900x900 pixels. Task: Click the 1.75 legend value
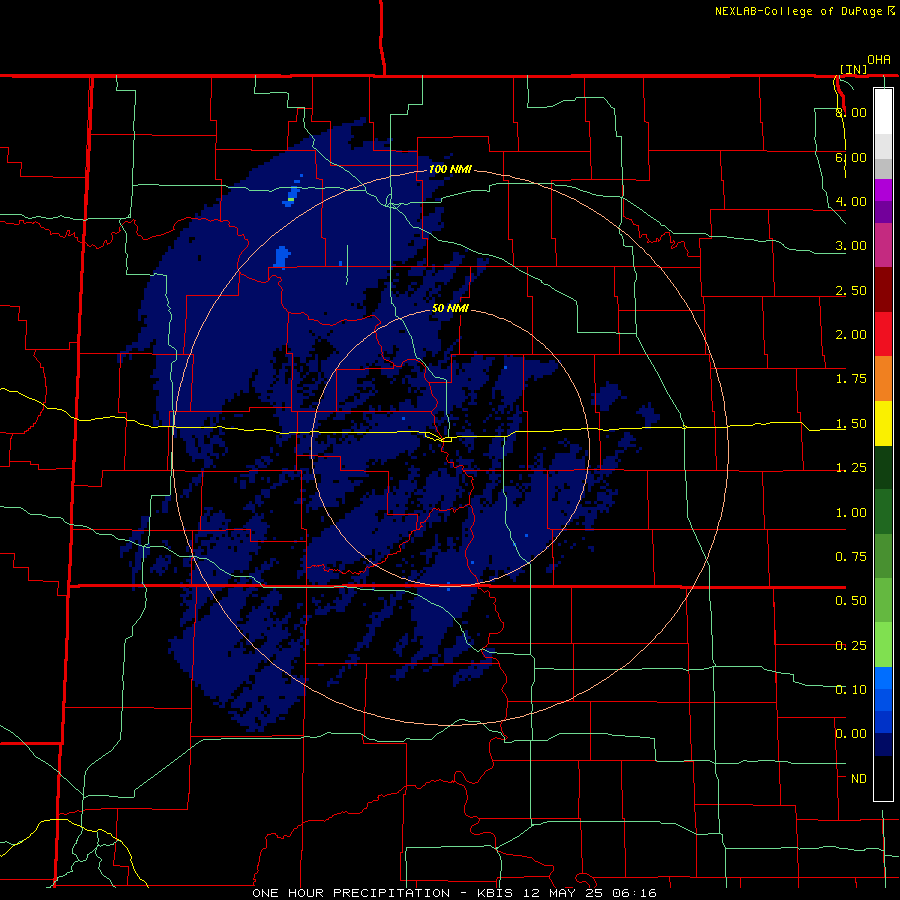click(851, 379)
